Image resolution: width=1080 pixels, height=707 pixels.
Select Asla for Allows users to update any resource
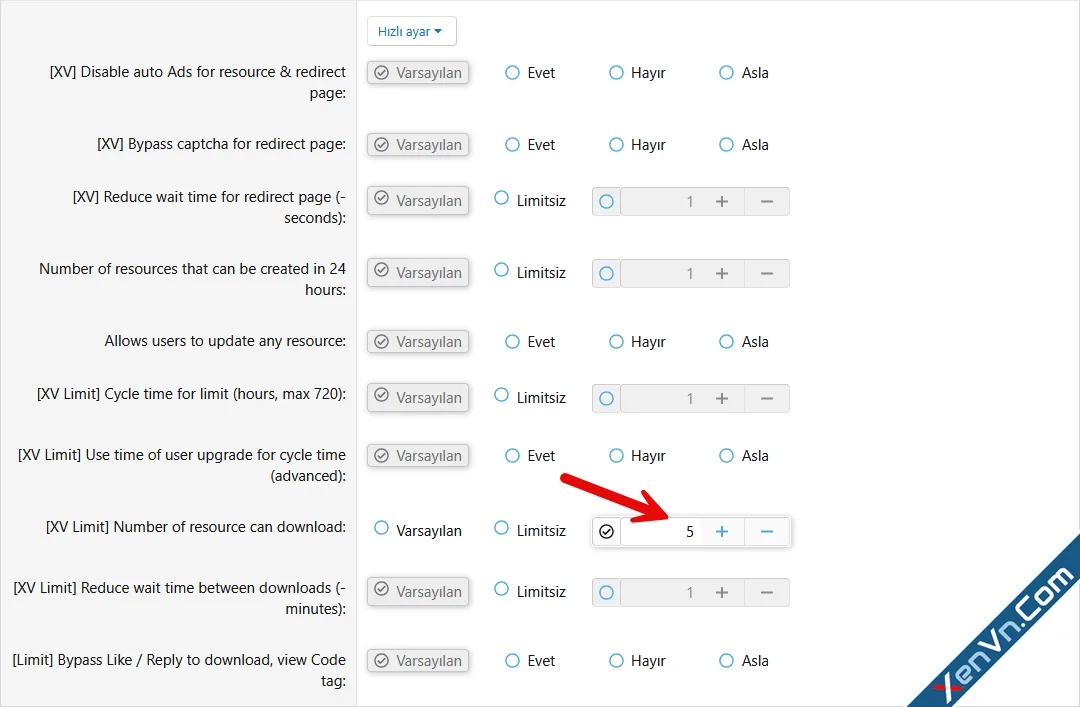click(727, 342)
